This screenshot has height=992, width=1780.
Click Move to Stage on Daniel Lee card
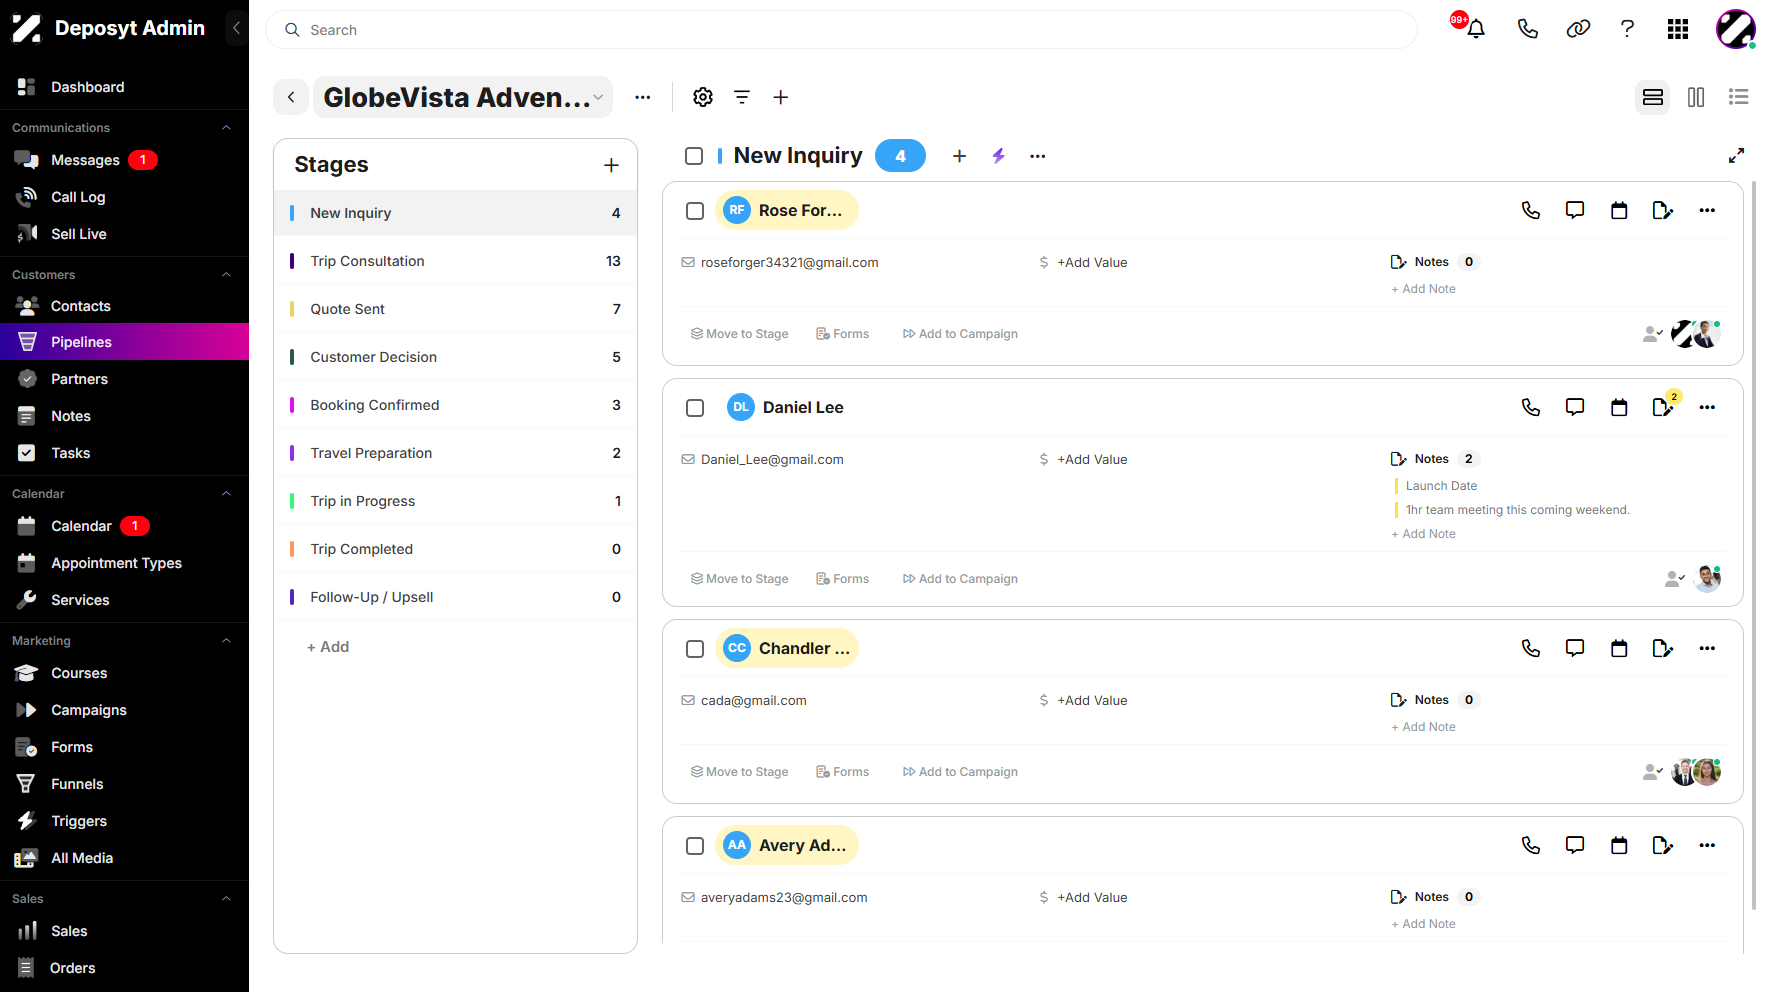click(x=739, y=579)
